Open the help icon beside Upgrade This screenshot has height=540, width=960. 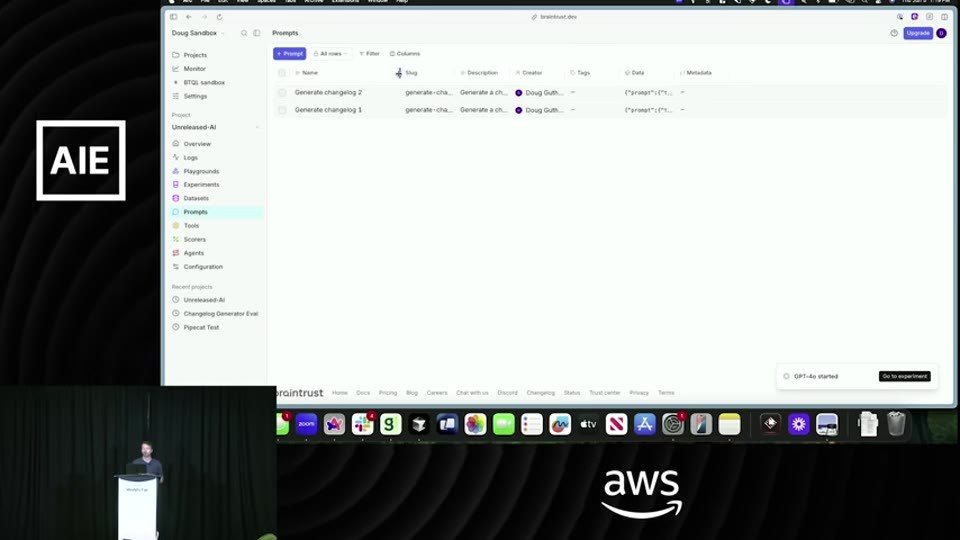894,33
